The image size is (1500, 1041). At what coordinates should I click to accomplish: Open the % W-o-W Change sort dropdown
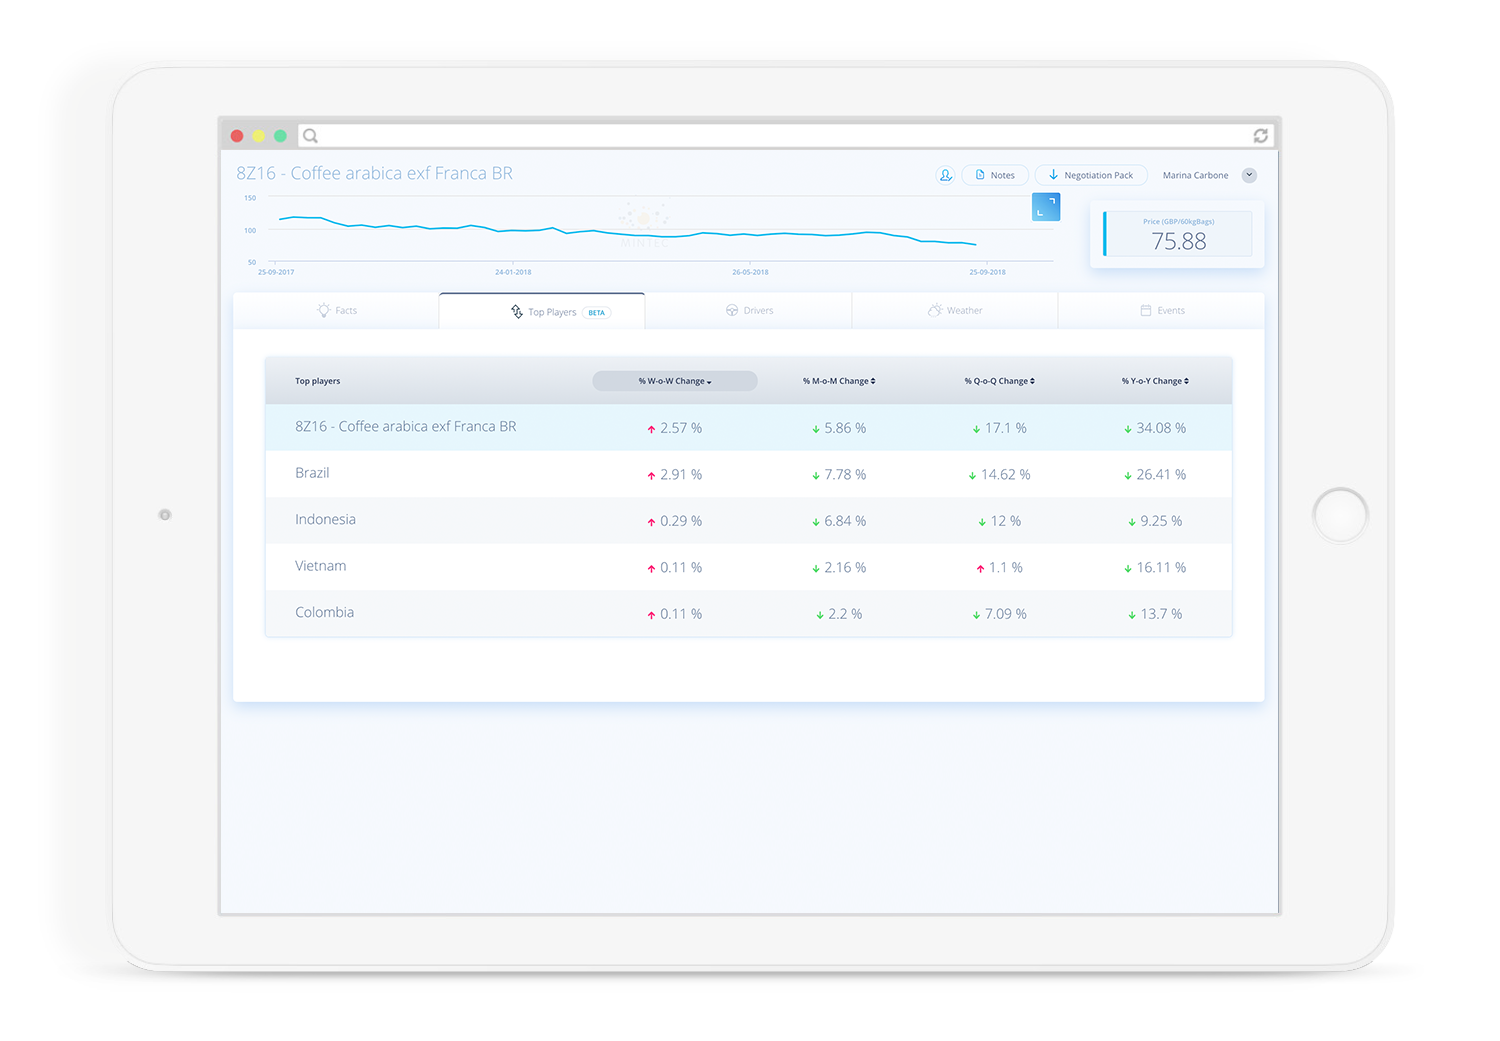pos(710,381)
